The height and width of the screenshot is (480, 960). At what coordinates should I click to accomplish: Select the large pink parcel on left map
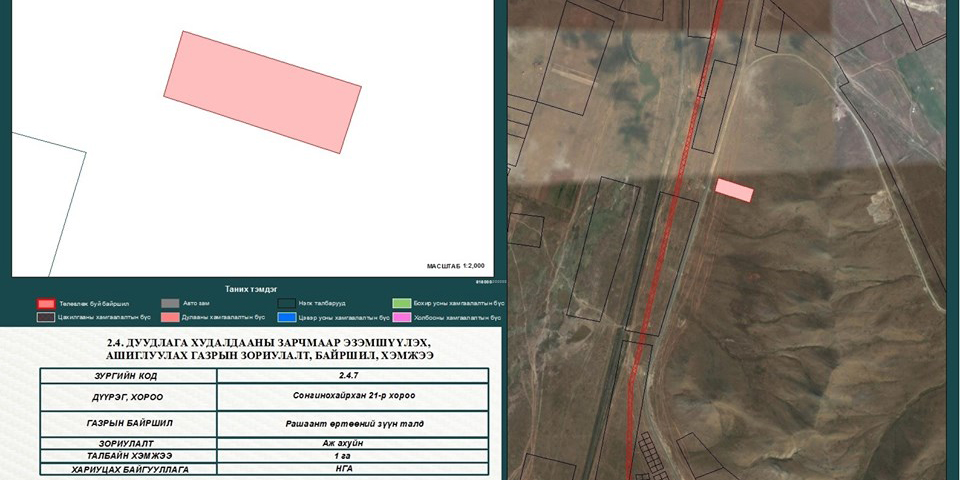click(262, 92)
